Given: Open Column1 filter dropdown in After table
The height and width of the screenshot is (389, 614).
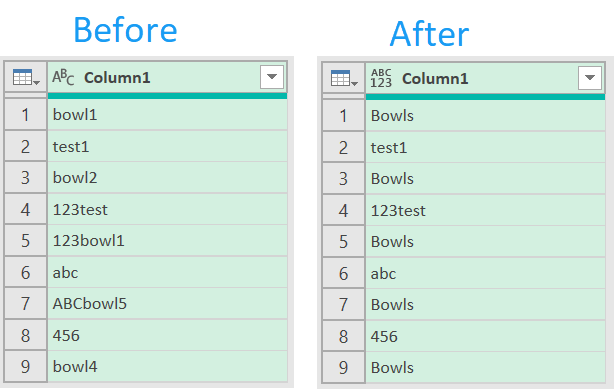Looking at the screenshot, I should (x=590, y=78).
